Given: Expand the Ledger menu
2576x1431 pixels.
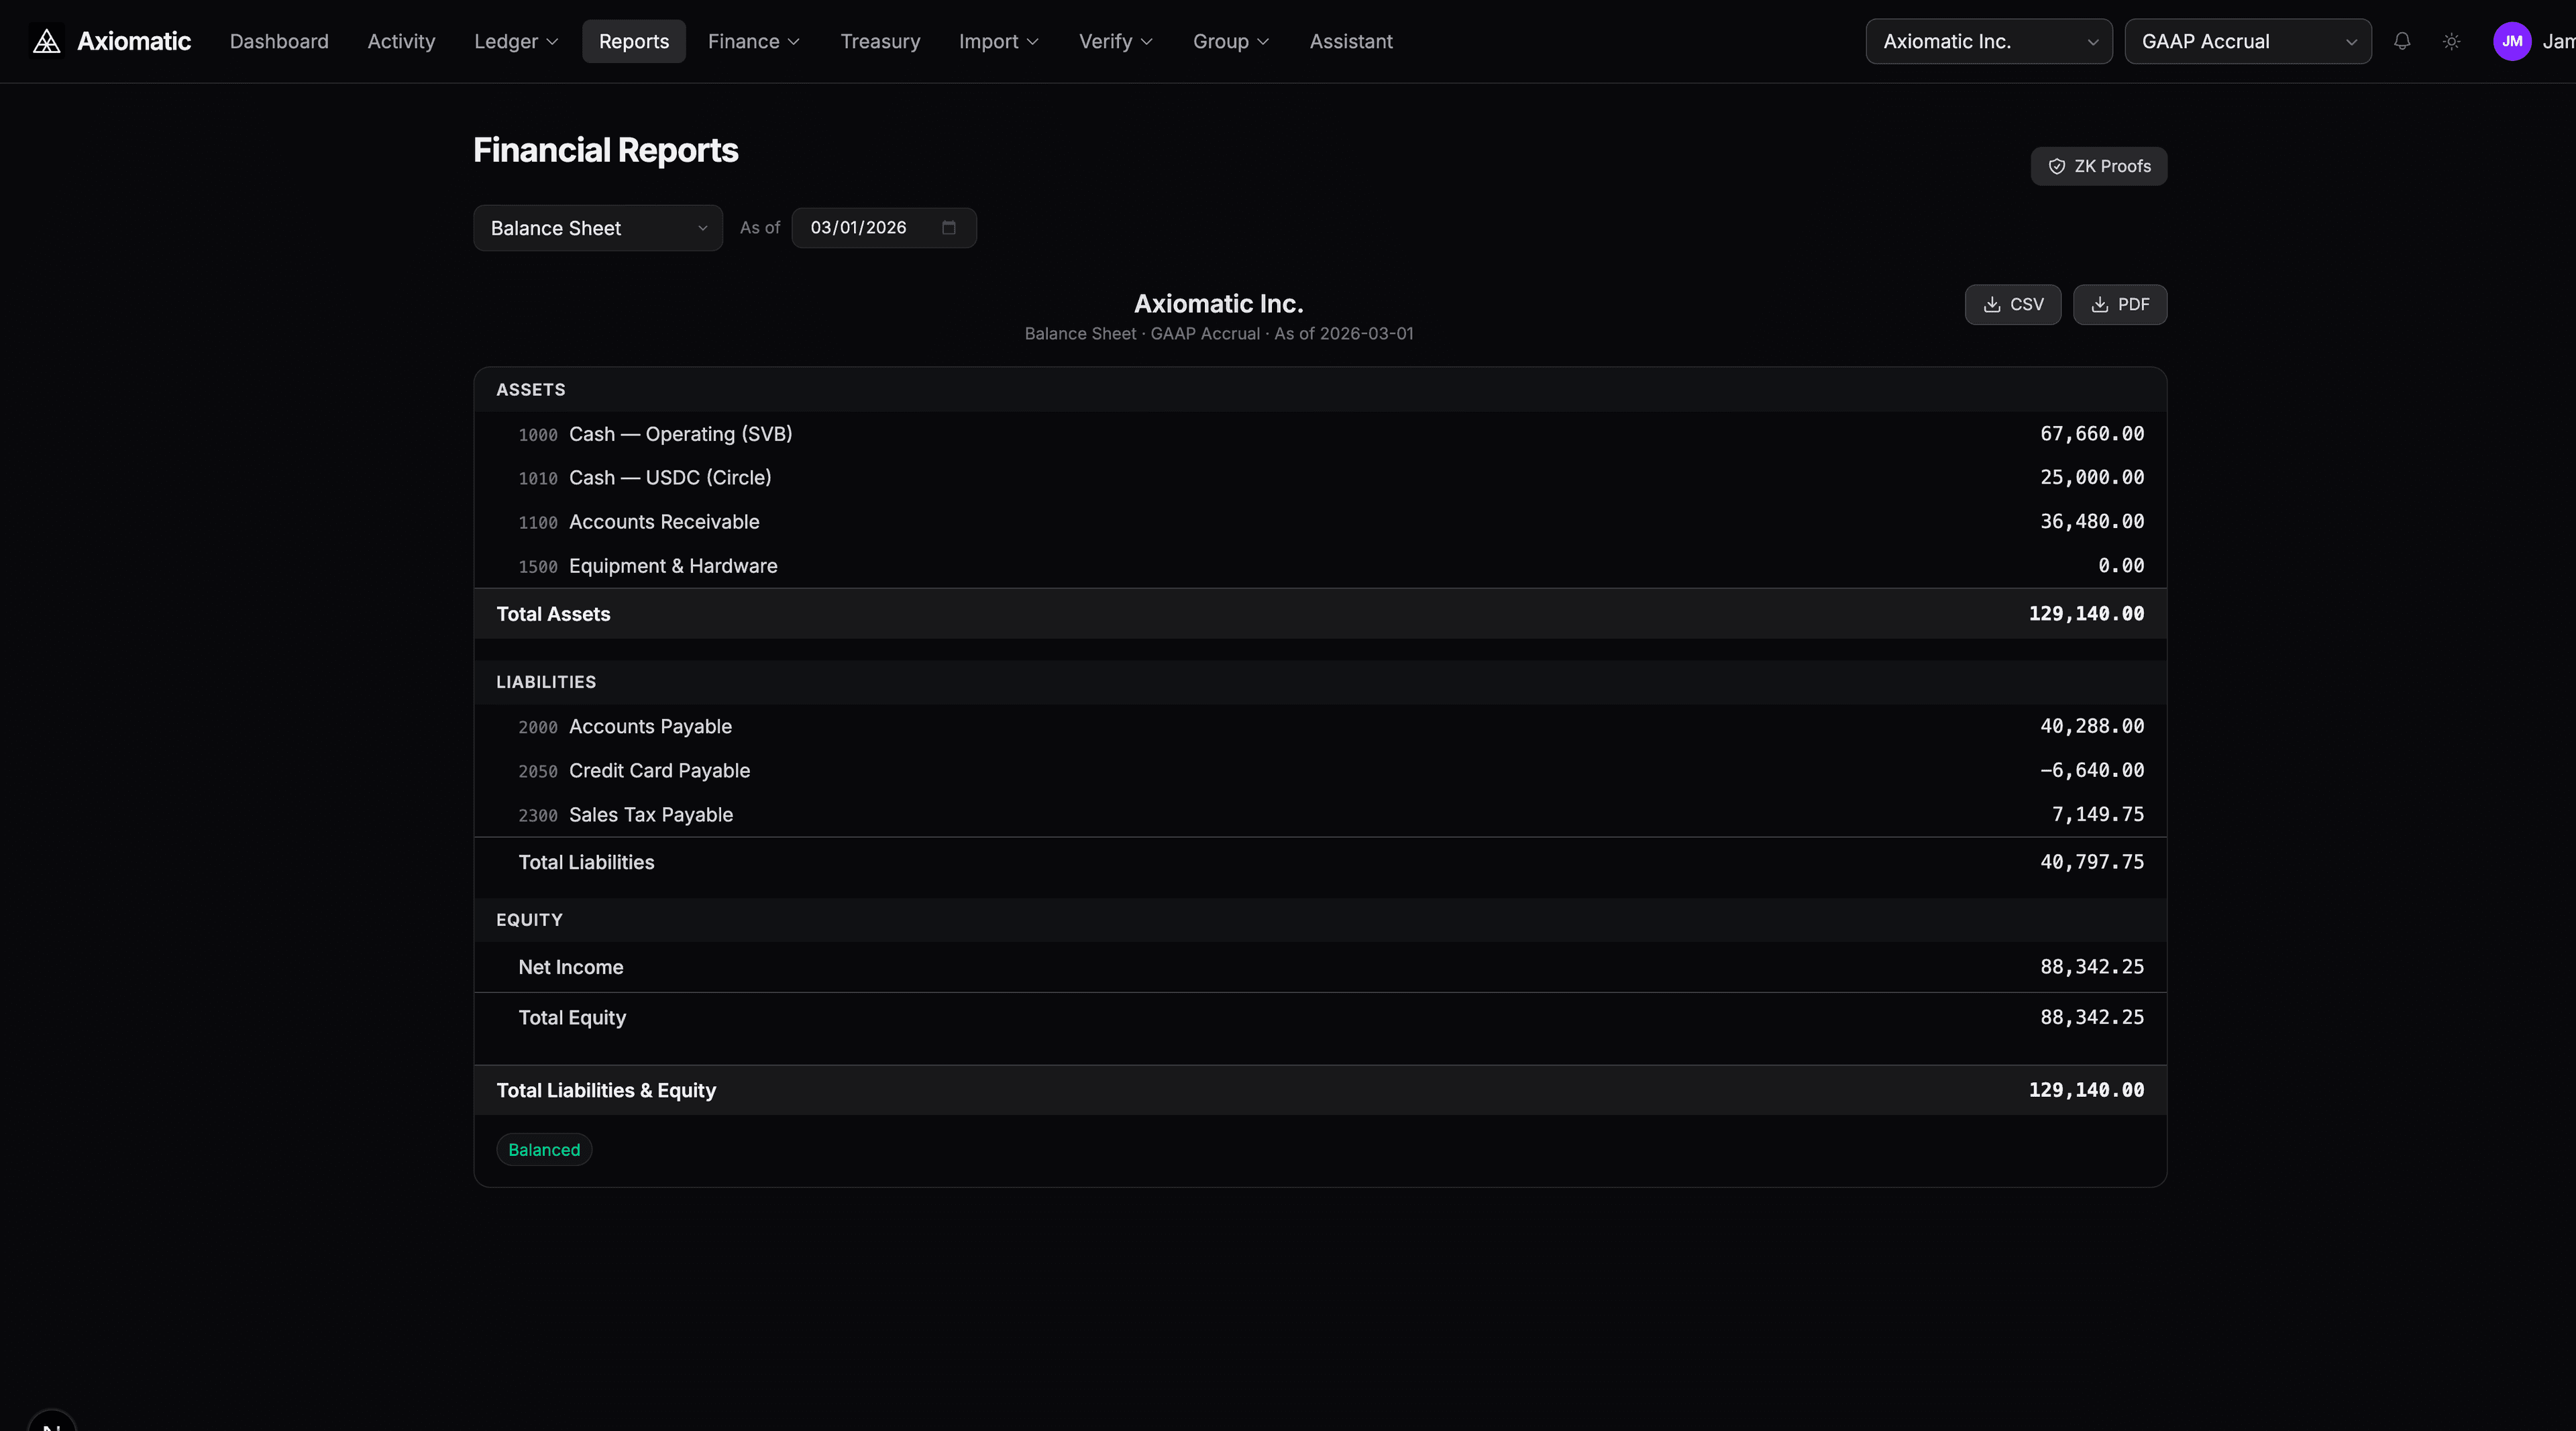Looking at the screenshot, I should 515,41.
